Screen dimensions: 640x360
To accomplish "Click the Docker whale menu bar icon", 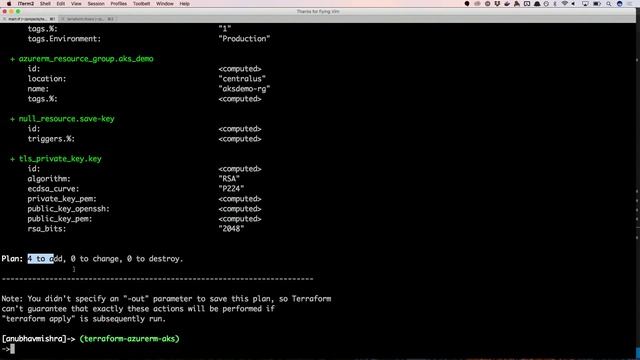I will (507, 4).
